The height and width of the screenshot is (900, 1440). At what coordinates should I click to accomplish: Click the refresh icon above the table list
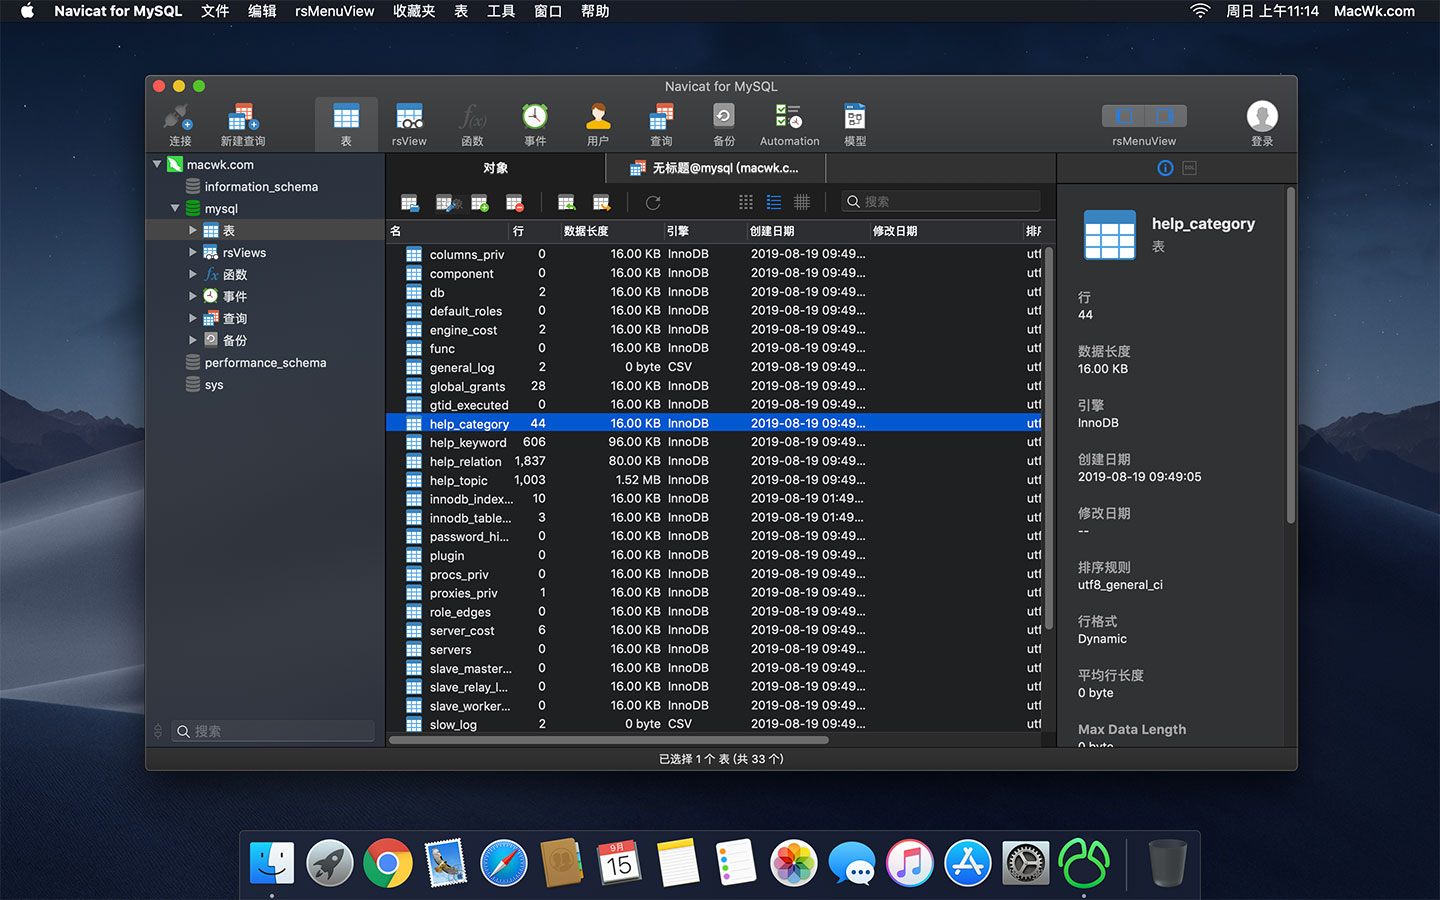tap(652, 202)
